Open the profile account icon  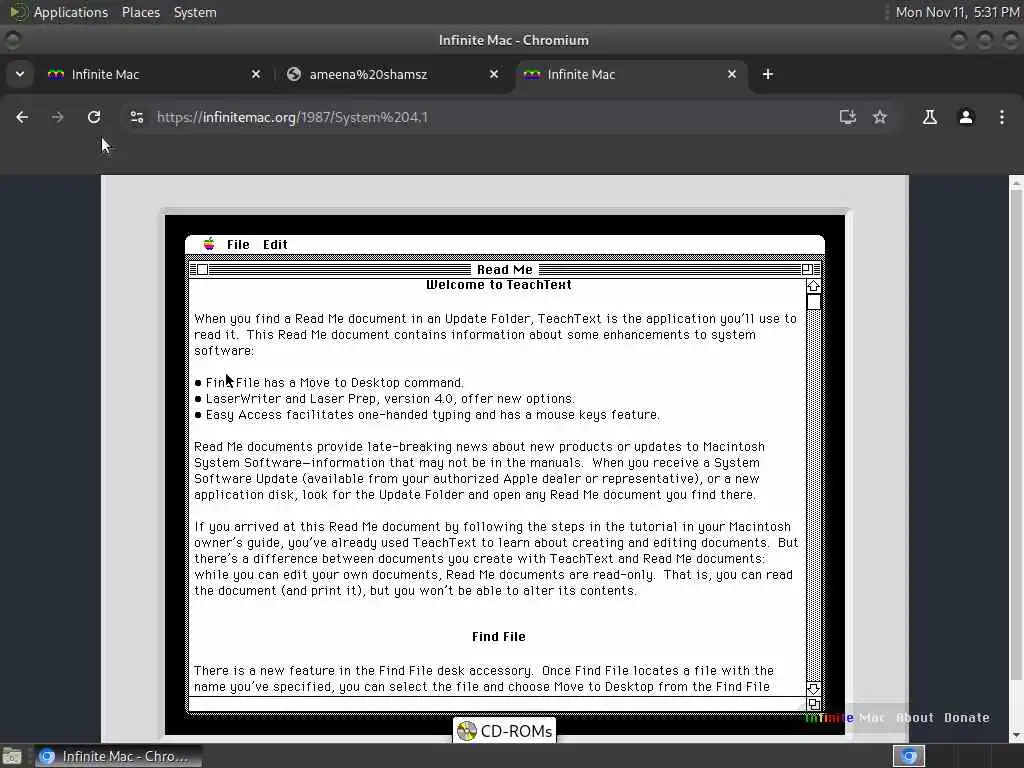click(x=966, y=117)
